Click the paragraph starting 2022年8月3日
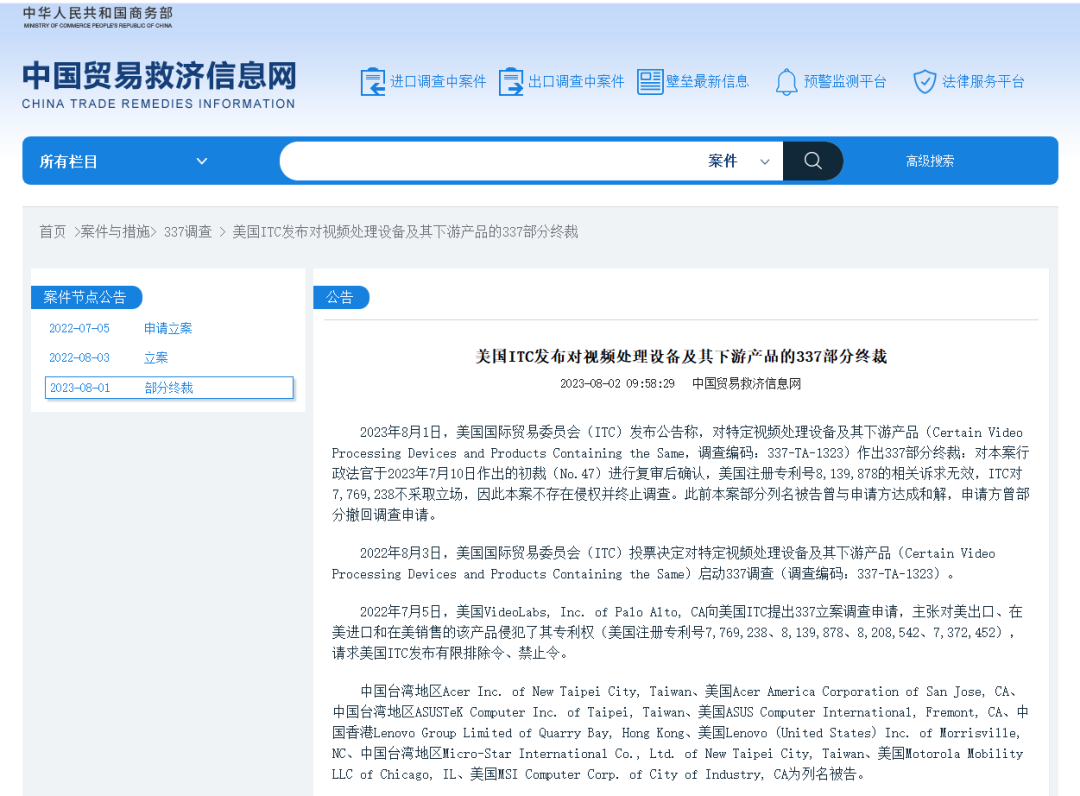The image size is (1080, 796). click(x=663, y=563)
